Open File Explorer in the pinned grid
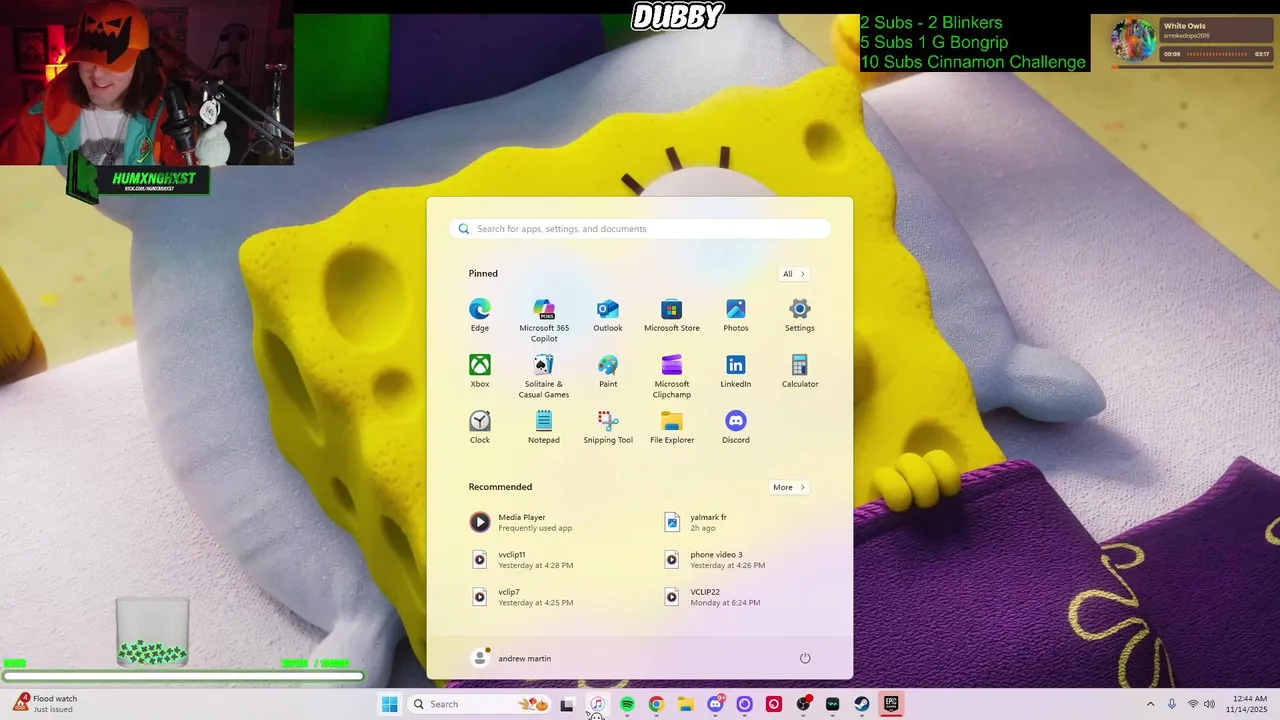This screenshot has width=1280, height=720. point(672,427)
